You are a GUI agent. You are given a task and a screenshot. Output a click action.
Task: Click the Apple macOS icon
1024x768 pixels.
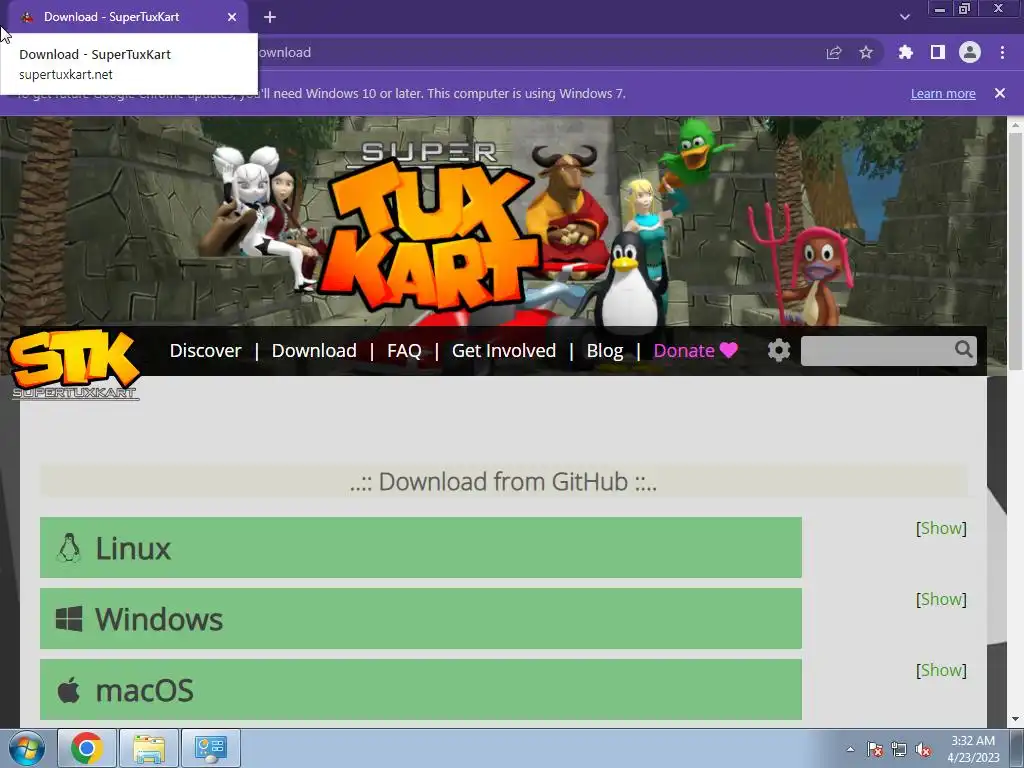click(x=69, y=690)
